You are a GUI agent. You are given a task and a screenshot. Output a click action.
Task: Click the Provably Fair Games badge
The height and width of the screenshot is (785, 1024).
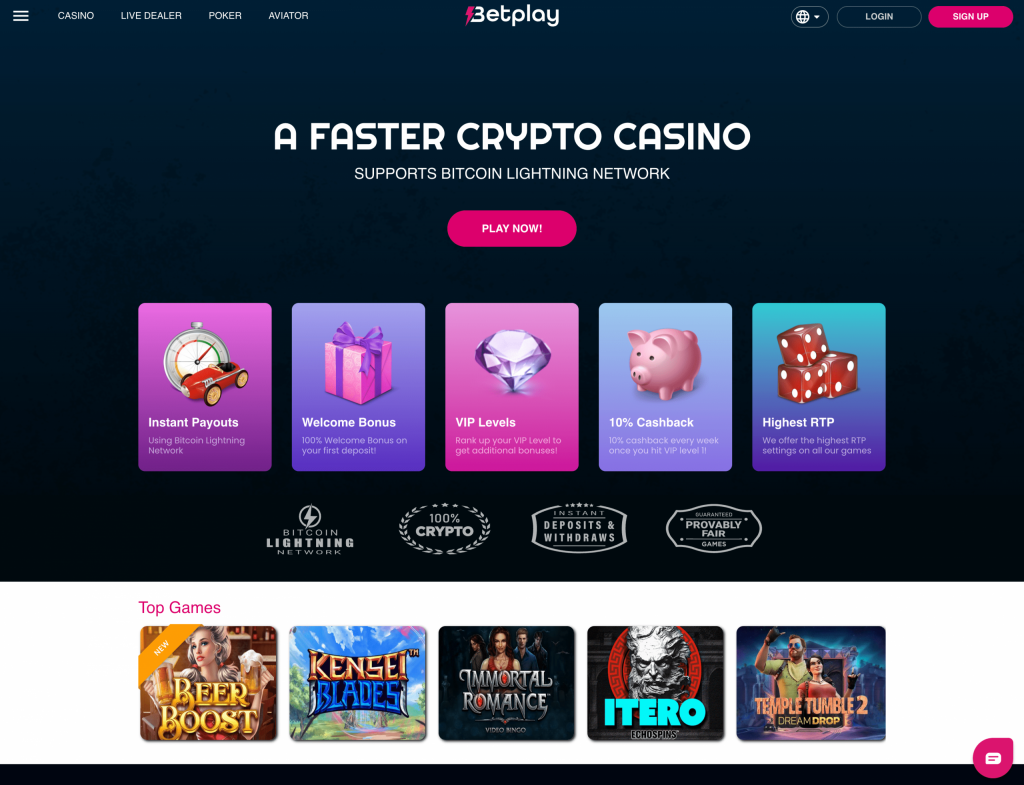pos(714,528)
